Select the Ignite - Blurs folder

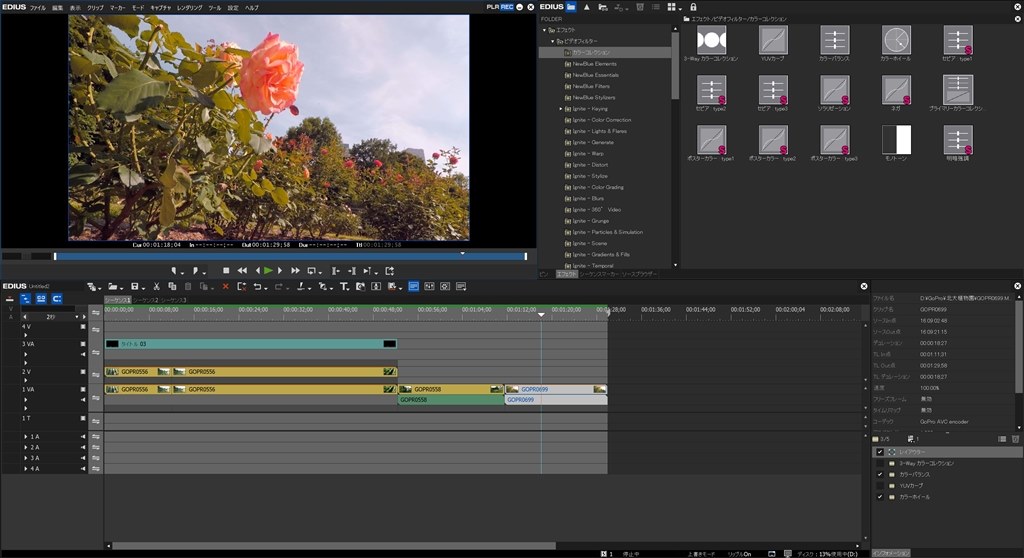click(588, 199)
